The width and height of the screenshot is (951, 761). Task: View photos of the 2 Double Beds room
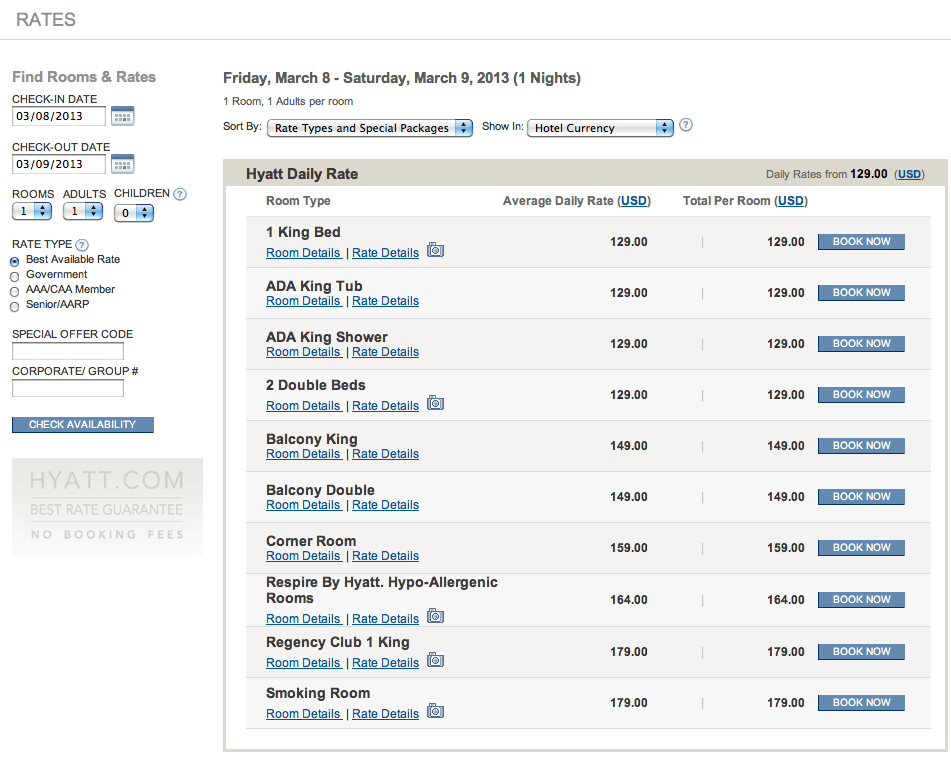(x=435, y=403)
